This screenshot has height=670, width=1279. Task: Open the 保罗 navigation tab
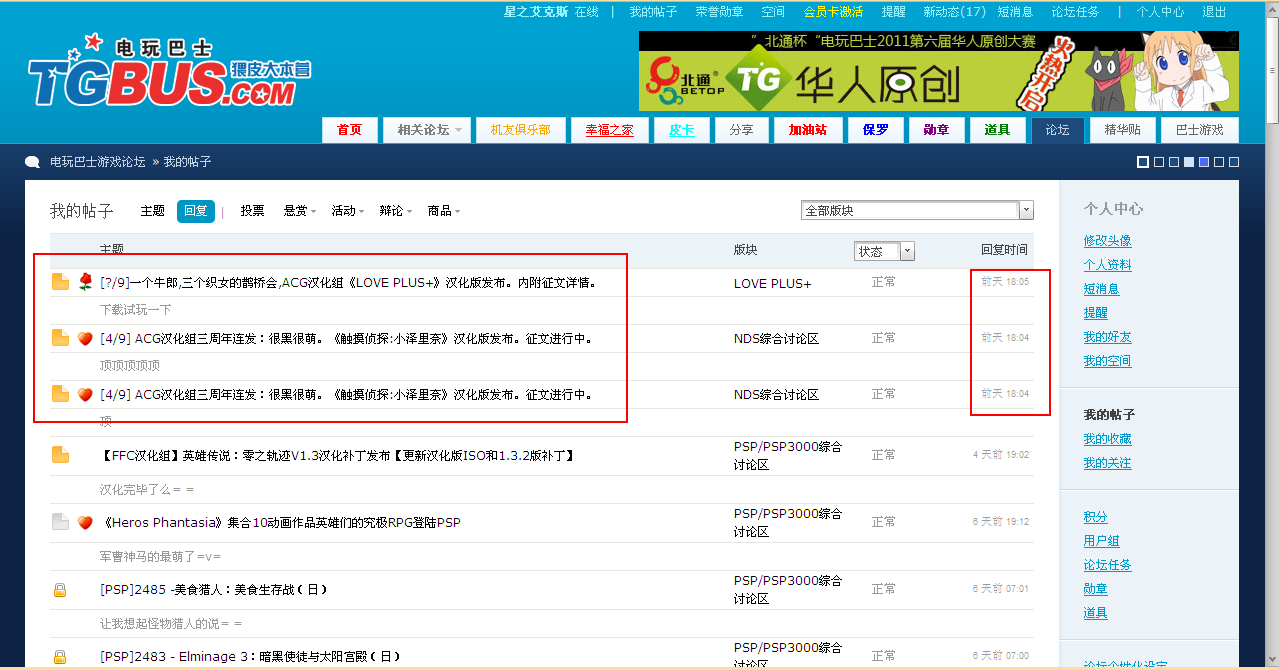pyautogui.click(x=875, y=130)
